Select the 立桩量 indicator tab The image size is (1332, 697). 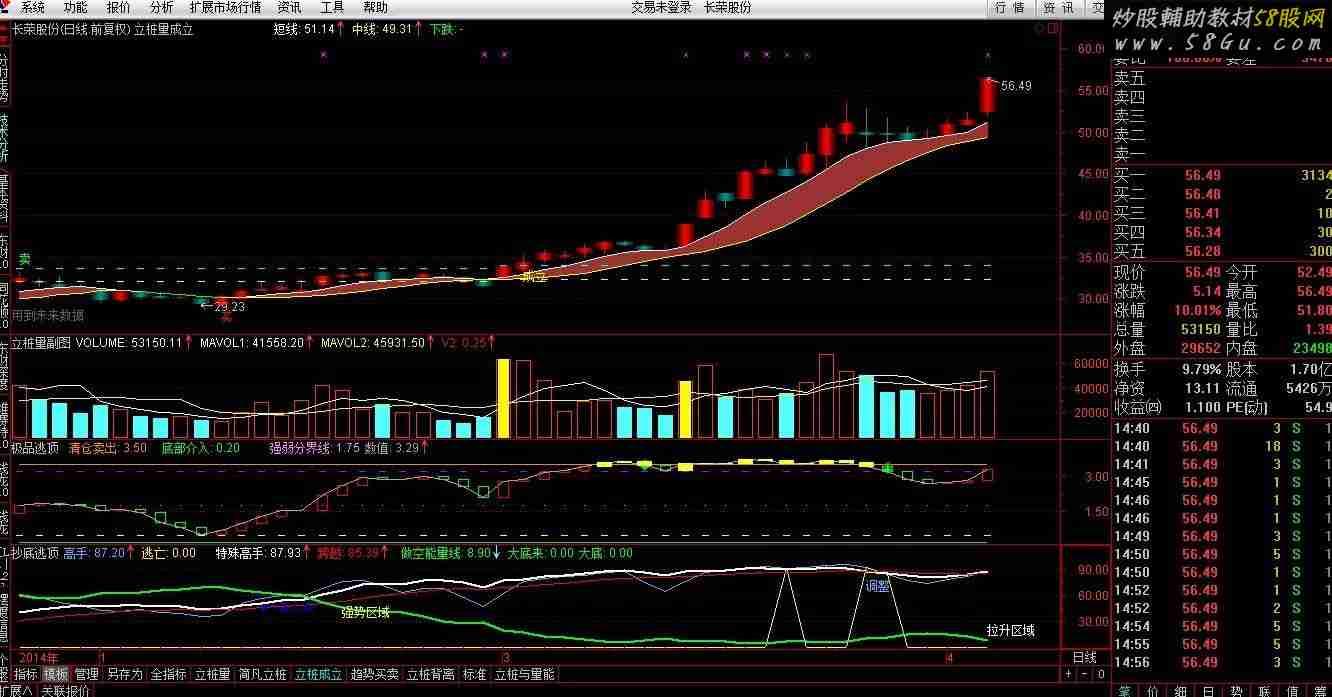pyautogui.click(x=213, y=674)
